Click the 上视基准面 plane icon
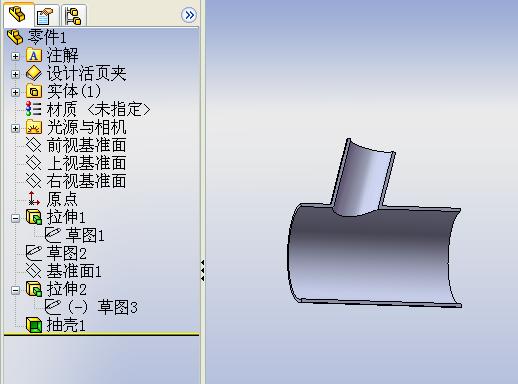 point(34,163)
